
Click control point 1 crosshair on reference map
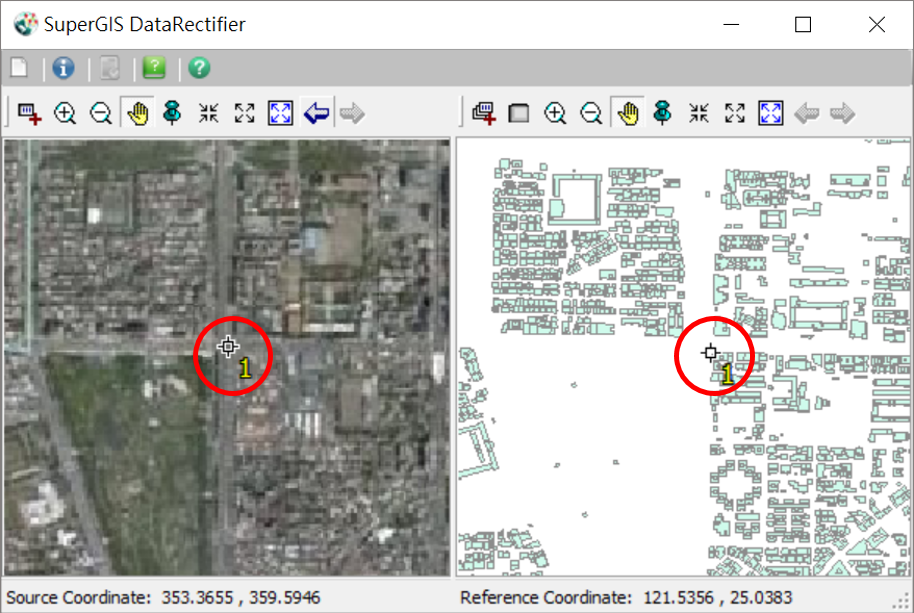[x=710, y=352]
